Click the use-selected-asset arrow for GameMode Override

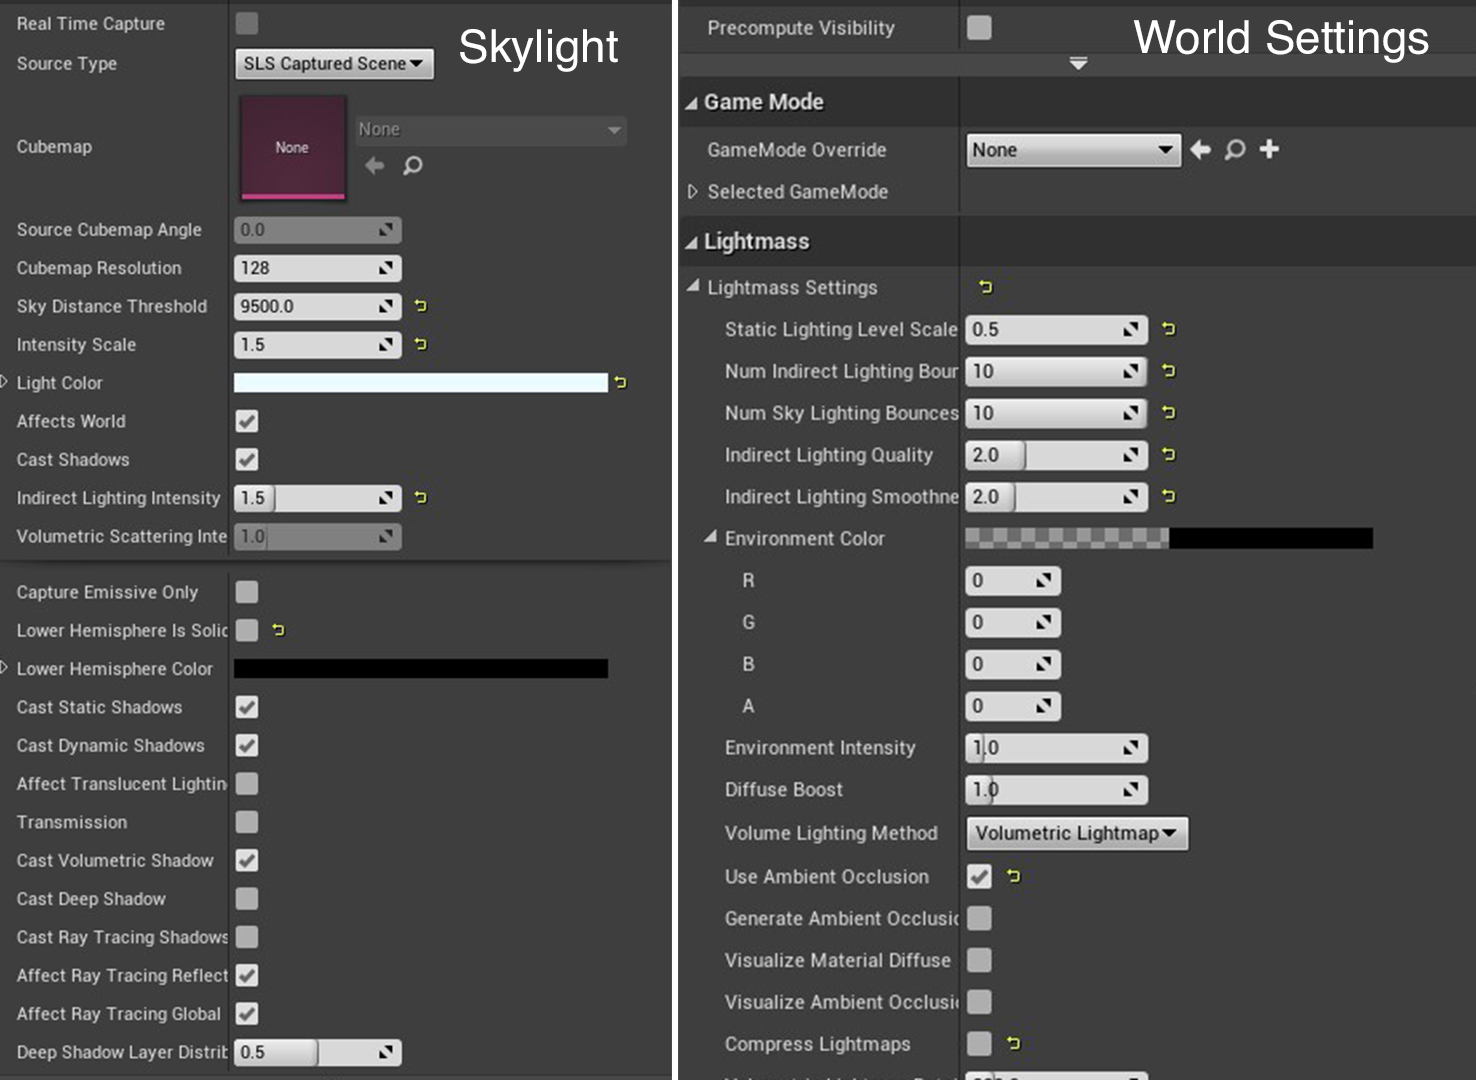tap(1199, 149)
